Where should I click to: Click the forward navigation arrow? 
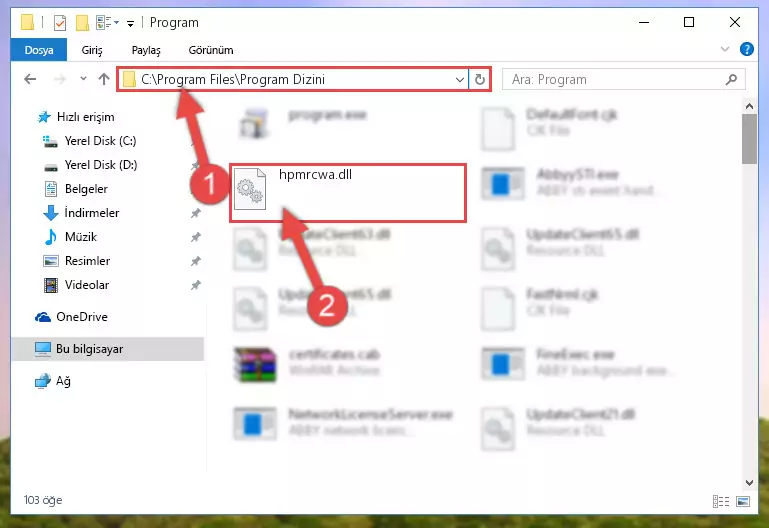point(60,79)
